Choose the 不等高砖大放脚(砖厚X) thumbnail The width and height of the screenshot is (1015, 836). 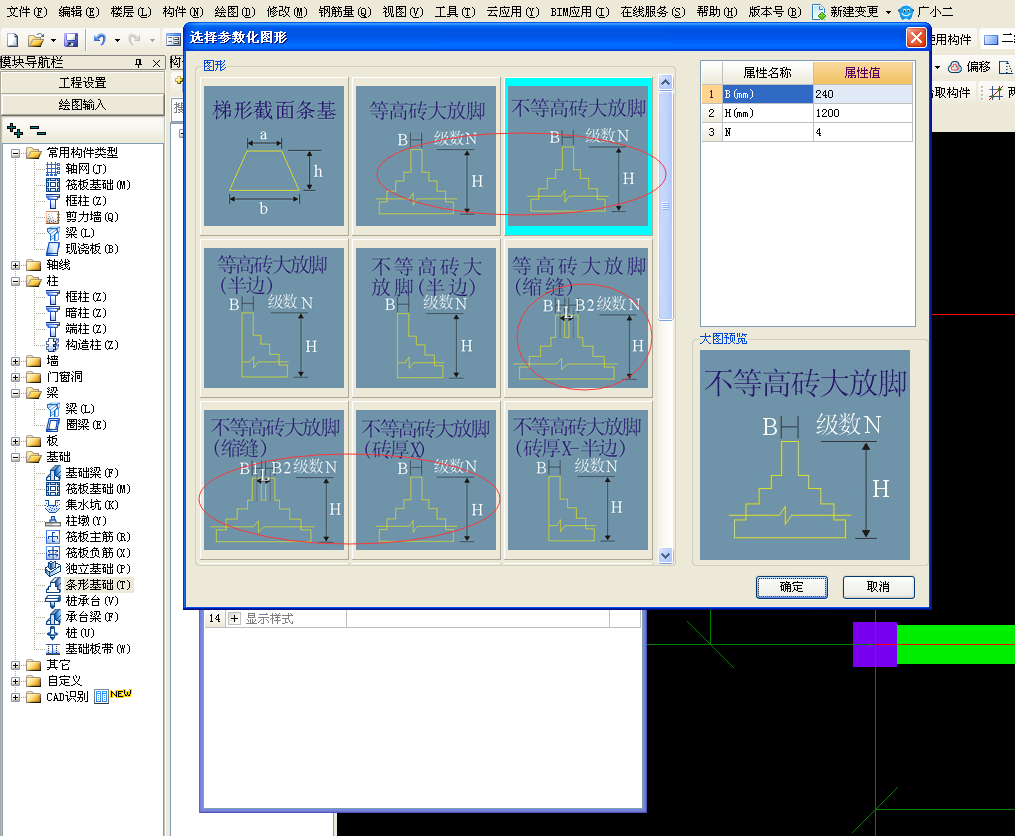coord(427,480)
